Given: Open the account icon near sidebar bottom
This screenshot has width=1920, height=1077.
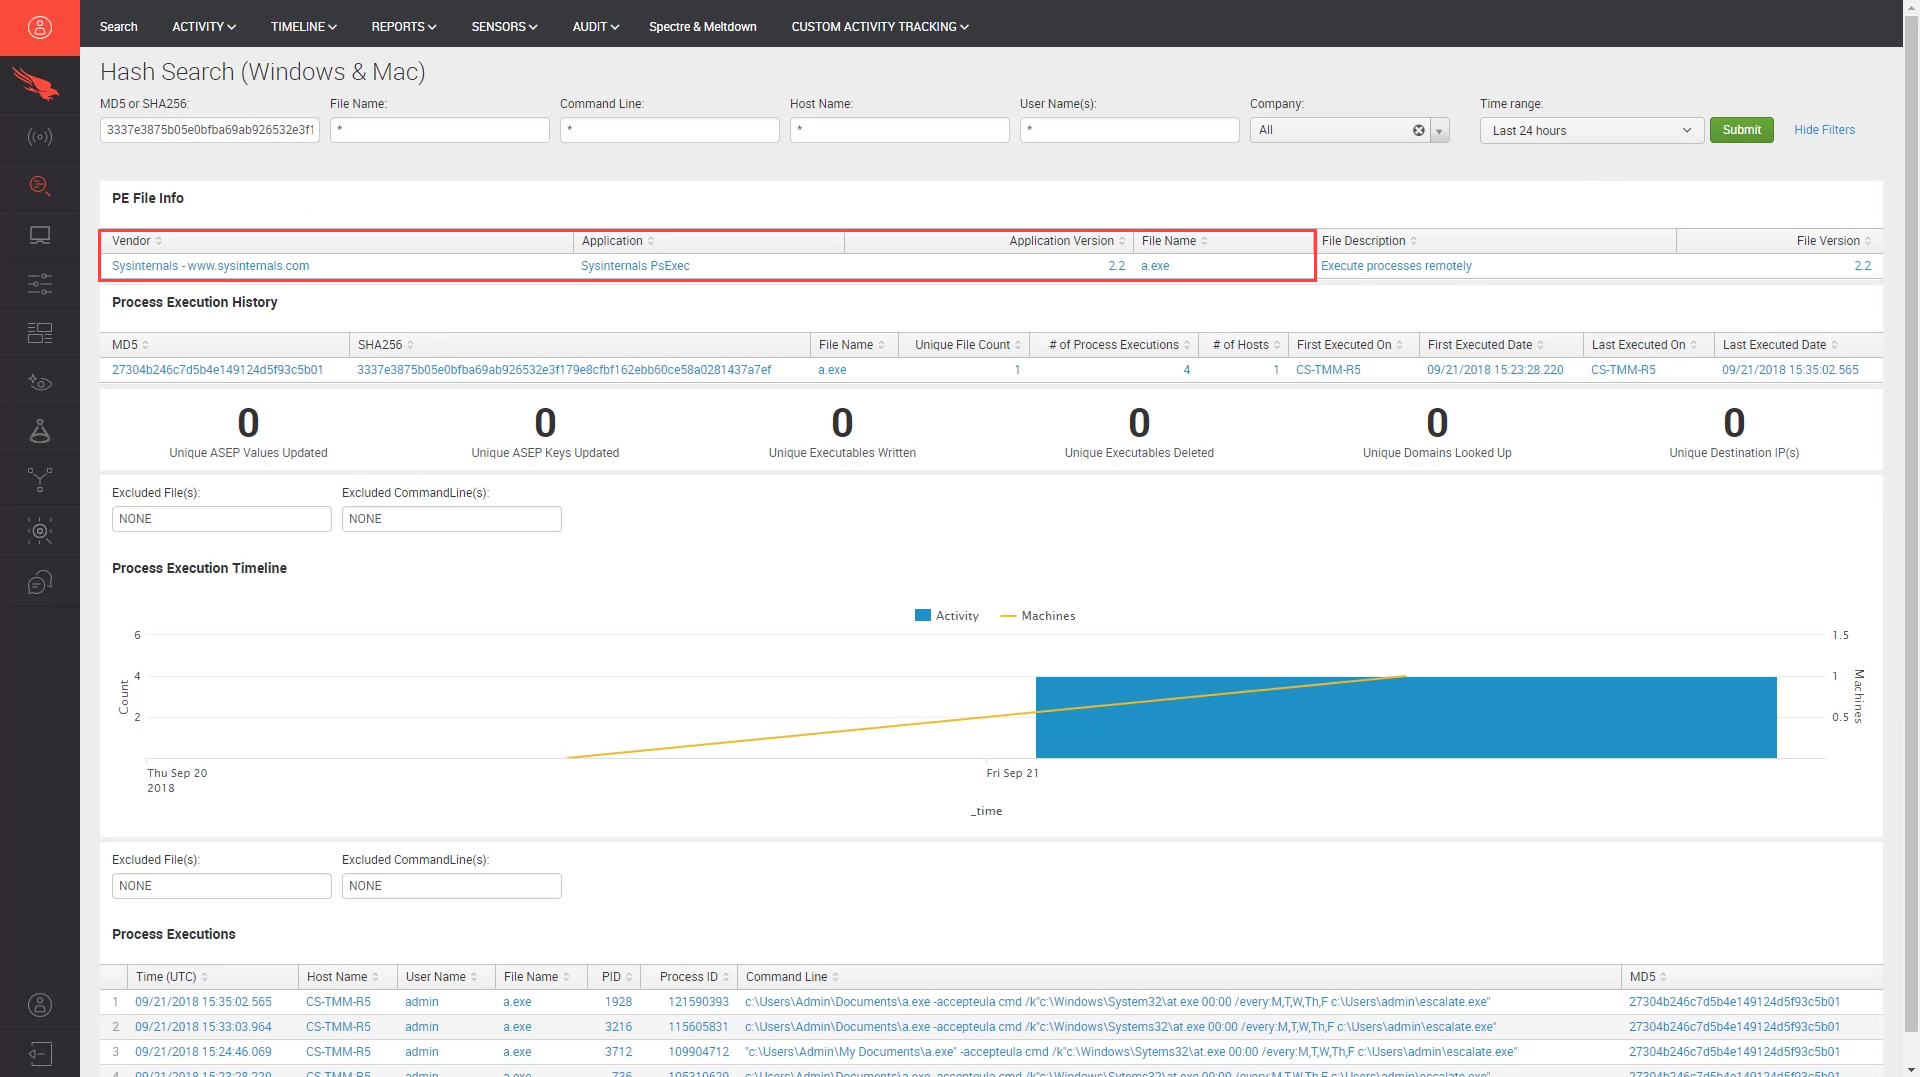Looking at the screenshot, I should (x=40, y=1005).
